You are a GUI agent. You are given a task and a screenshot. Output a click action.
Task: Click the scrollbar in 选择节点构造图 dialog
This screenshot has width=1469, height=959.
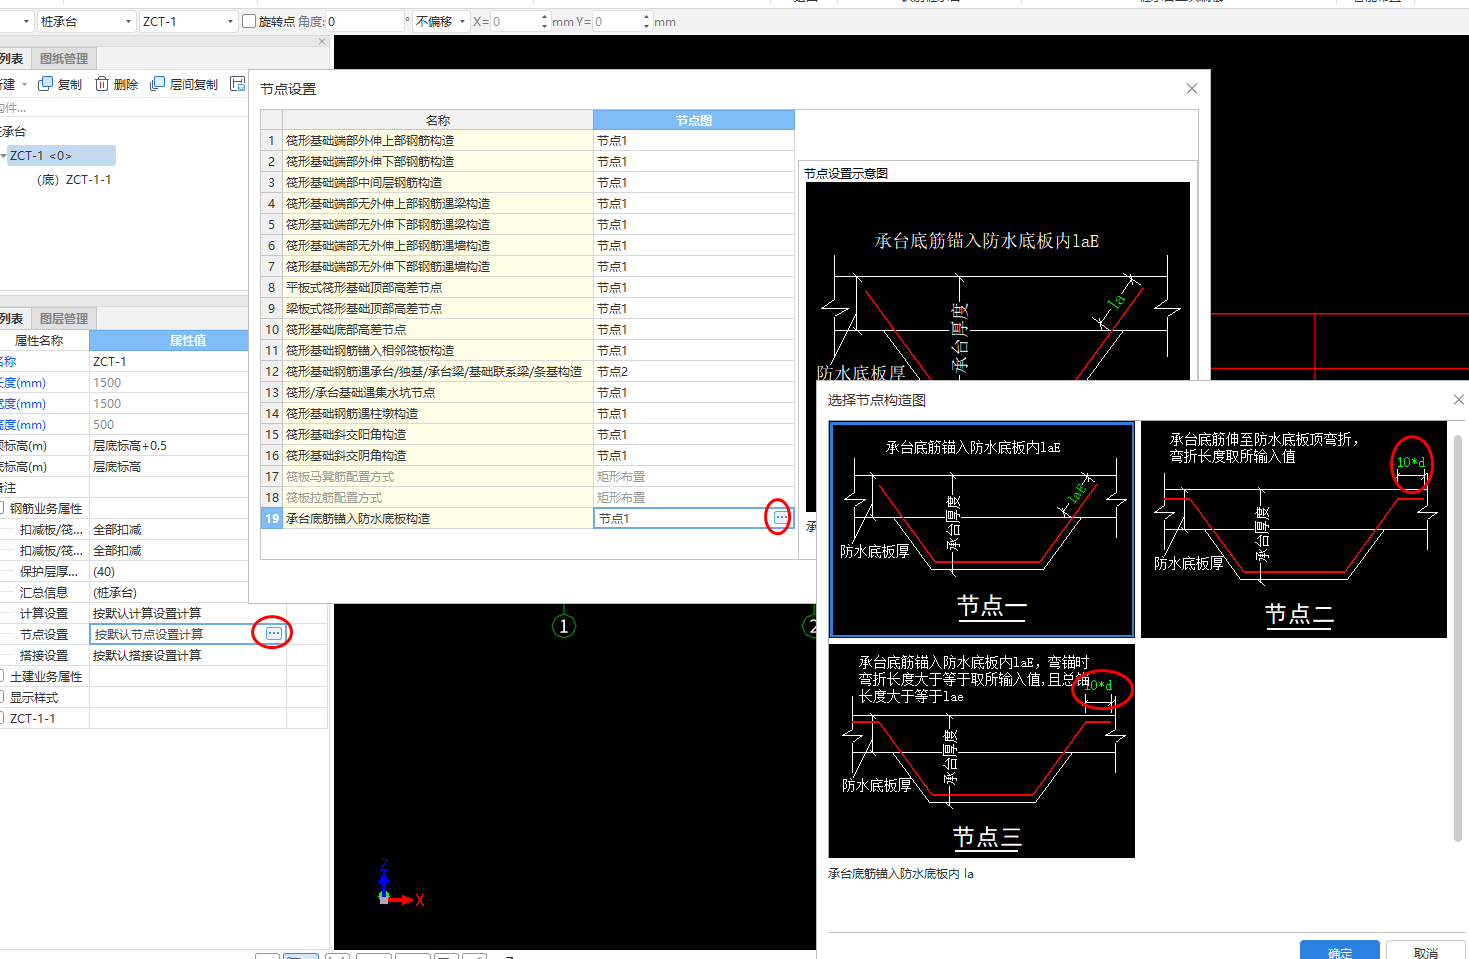tap(1458, 638)
